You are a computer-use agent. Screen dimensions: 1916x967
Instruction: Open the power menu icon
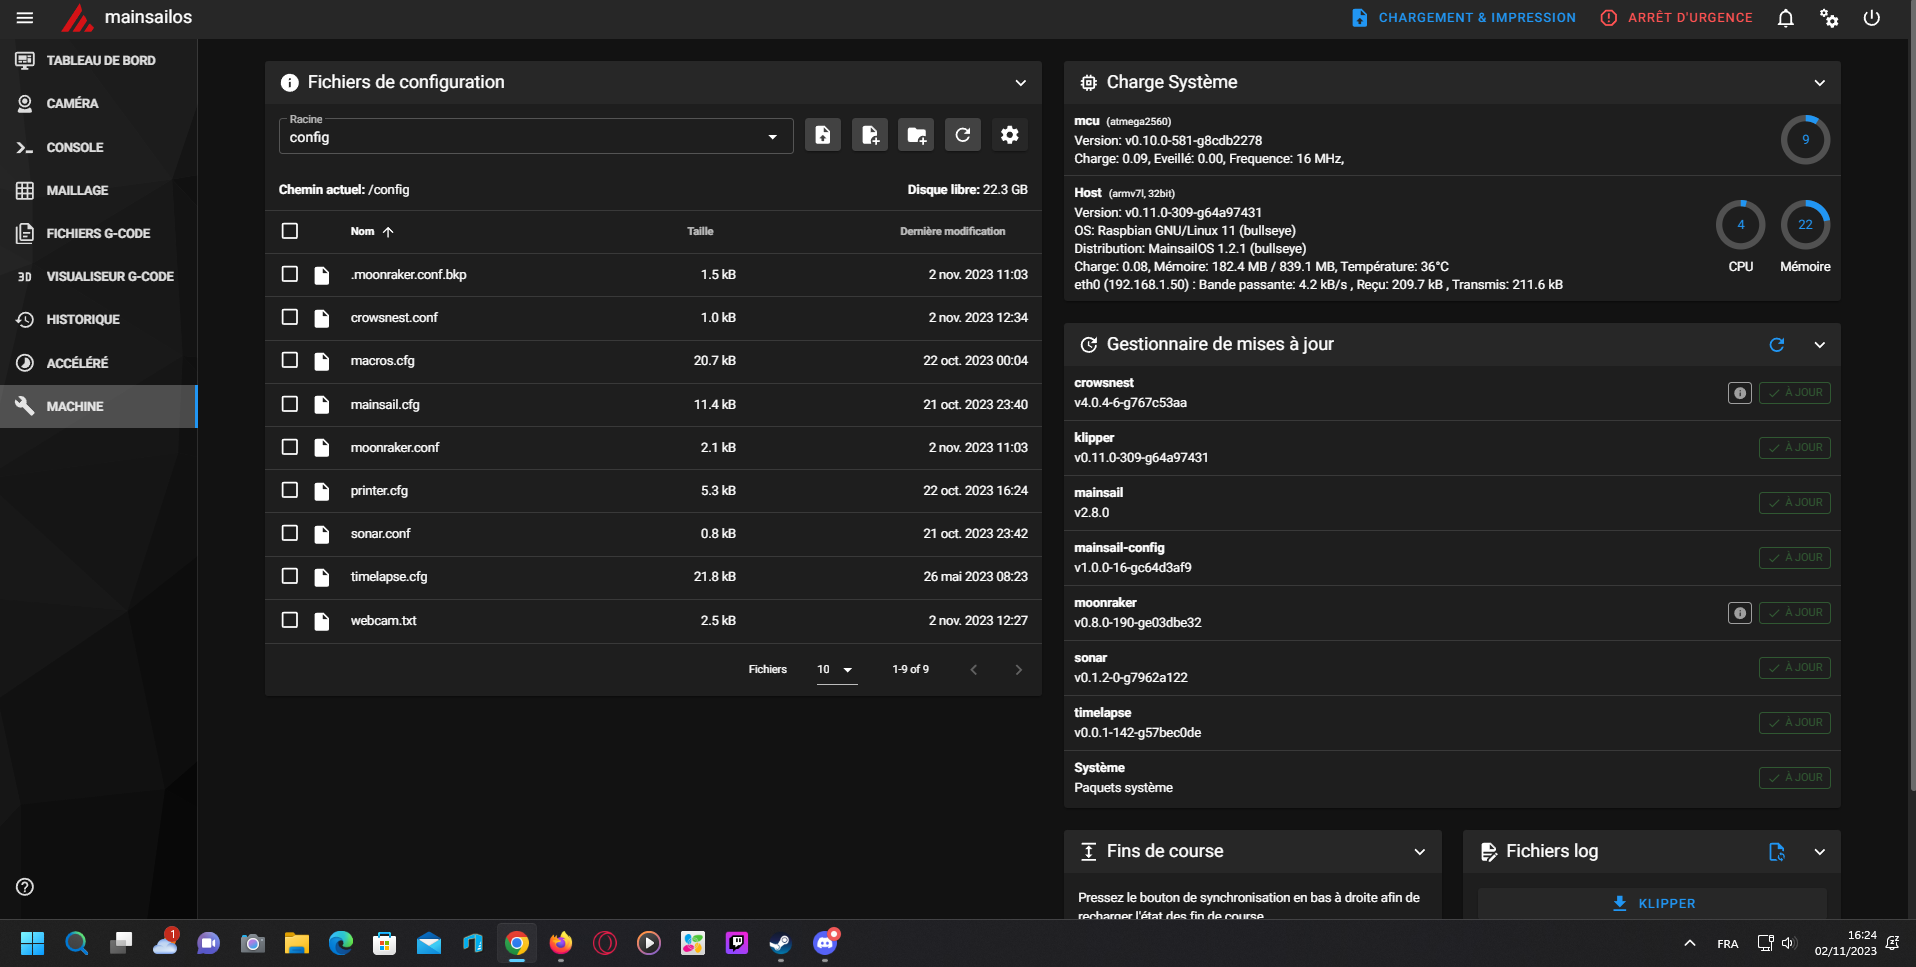1872,18
